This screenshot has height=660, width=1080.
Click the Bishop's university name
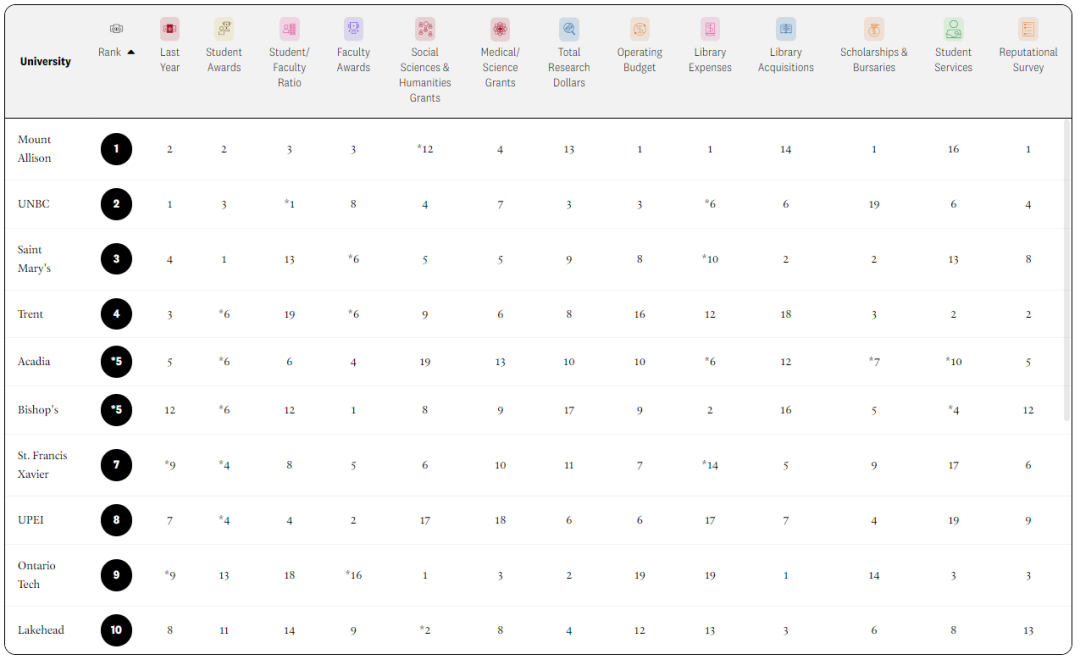[38, 410]
